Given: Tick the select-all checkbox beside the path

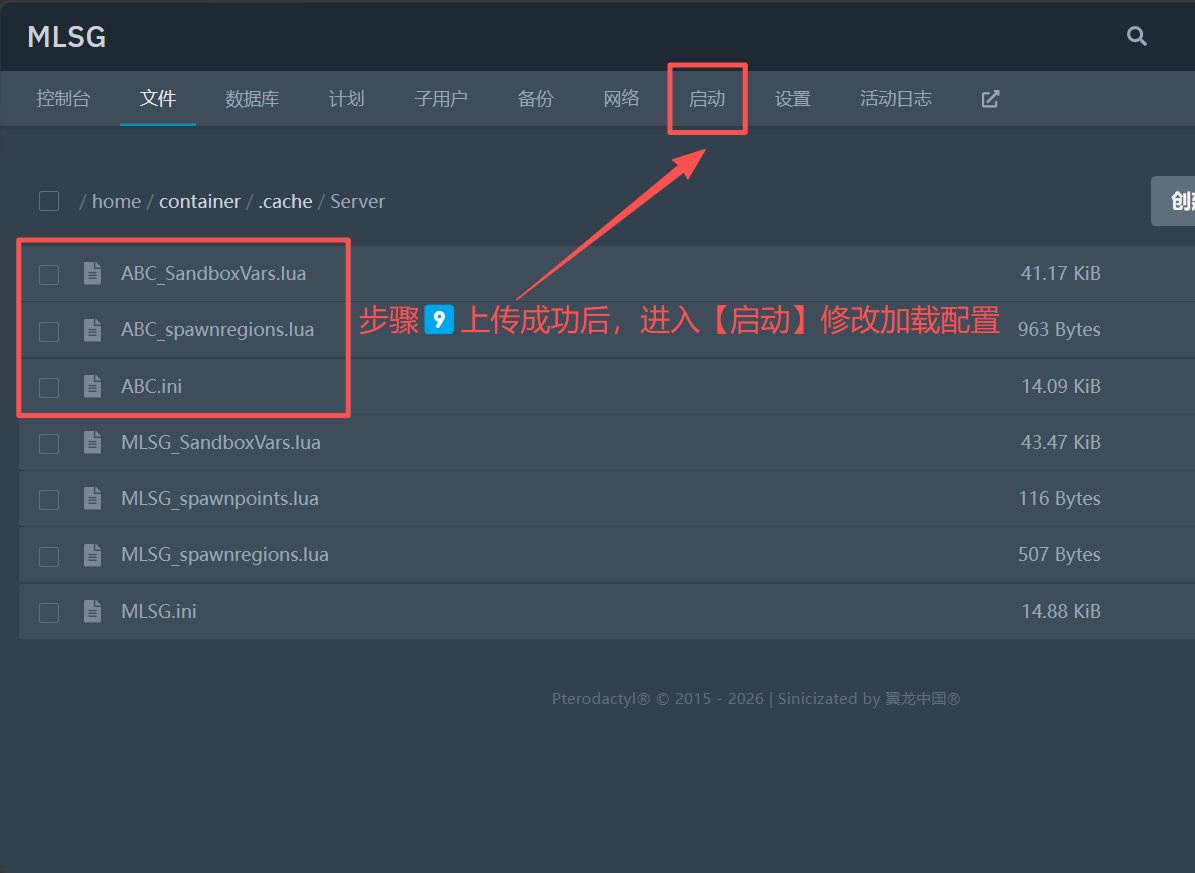Looking at the screenshot, I should click(49, 201).
